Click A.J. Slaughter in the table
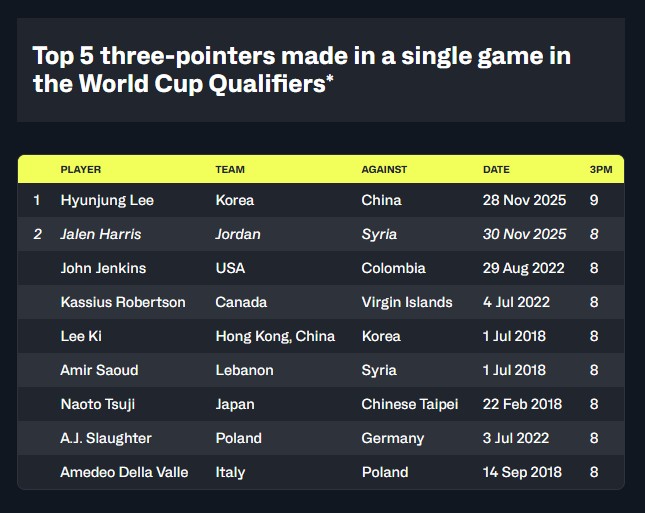Viewport: 645px width, 513px height. coord(106,438)
